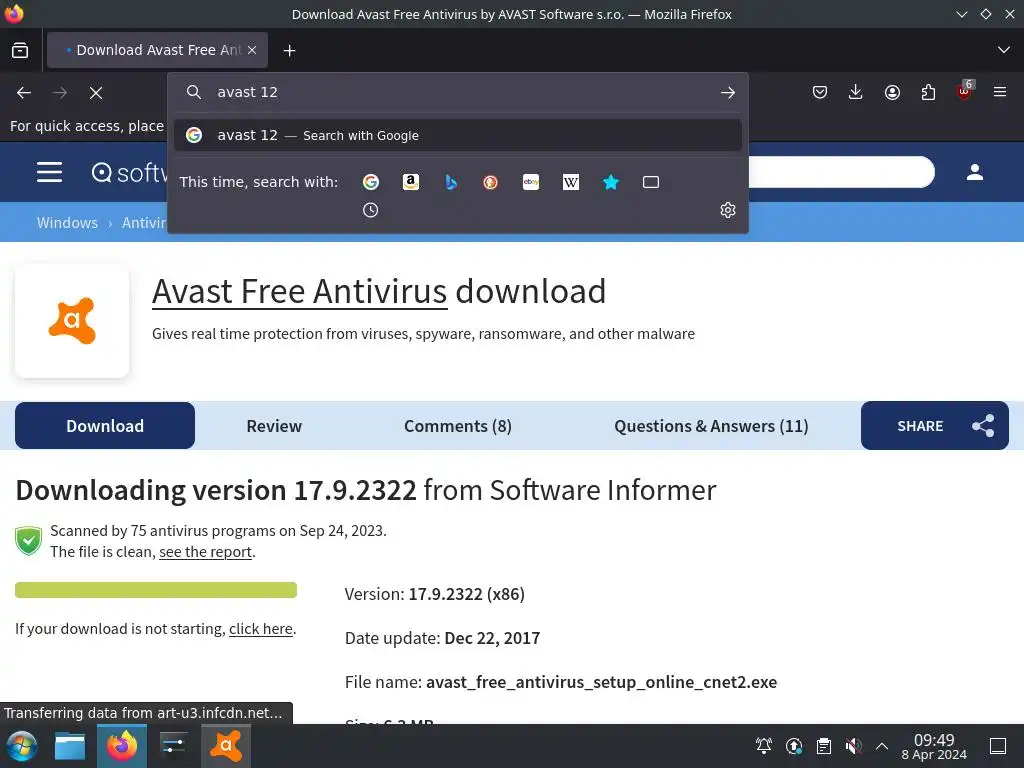Search with eBay one-off engine icon
This screenshot has height=768, width=1024.
click(531, 182)
